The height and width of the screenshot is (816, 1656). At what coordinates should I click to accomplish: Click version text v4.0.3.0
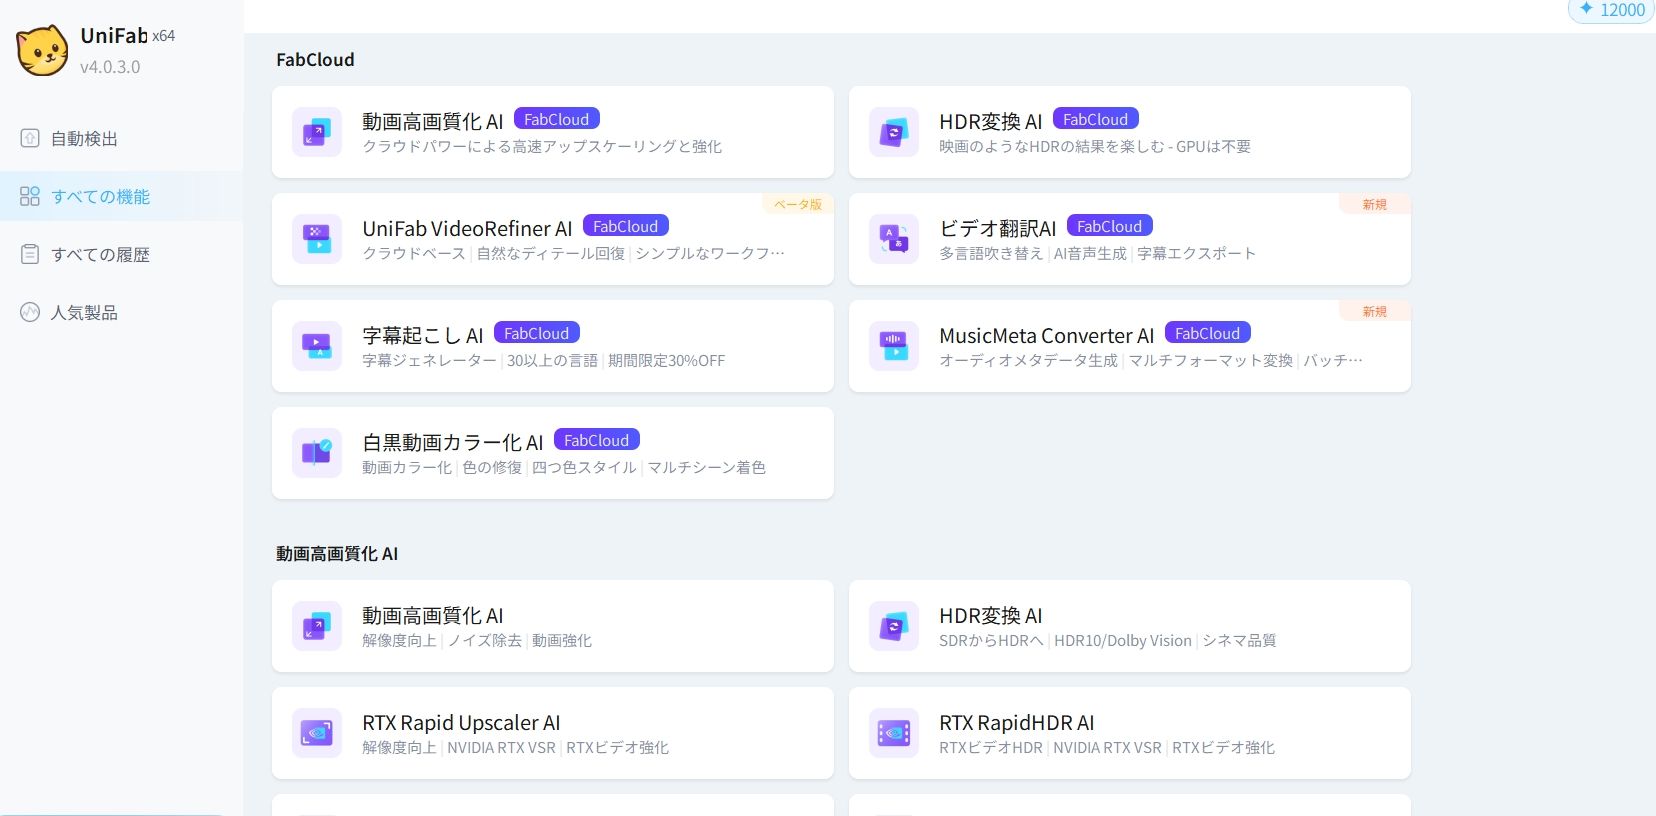(110, 67)
